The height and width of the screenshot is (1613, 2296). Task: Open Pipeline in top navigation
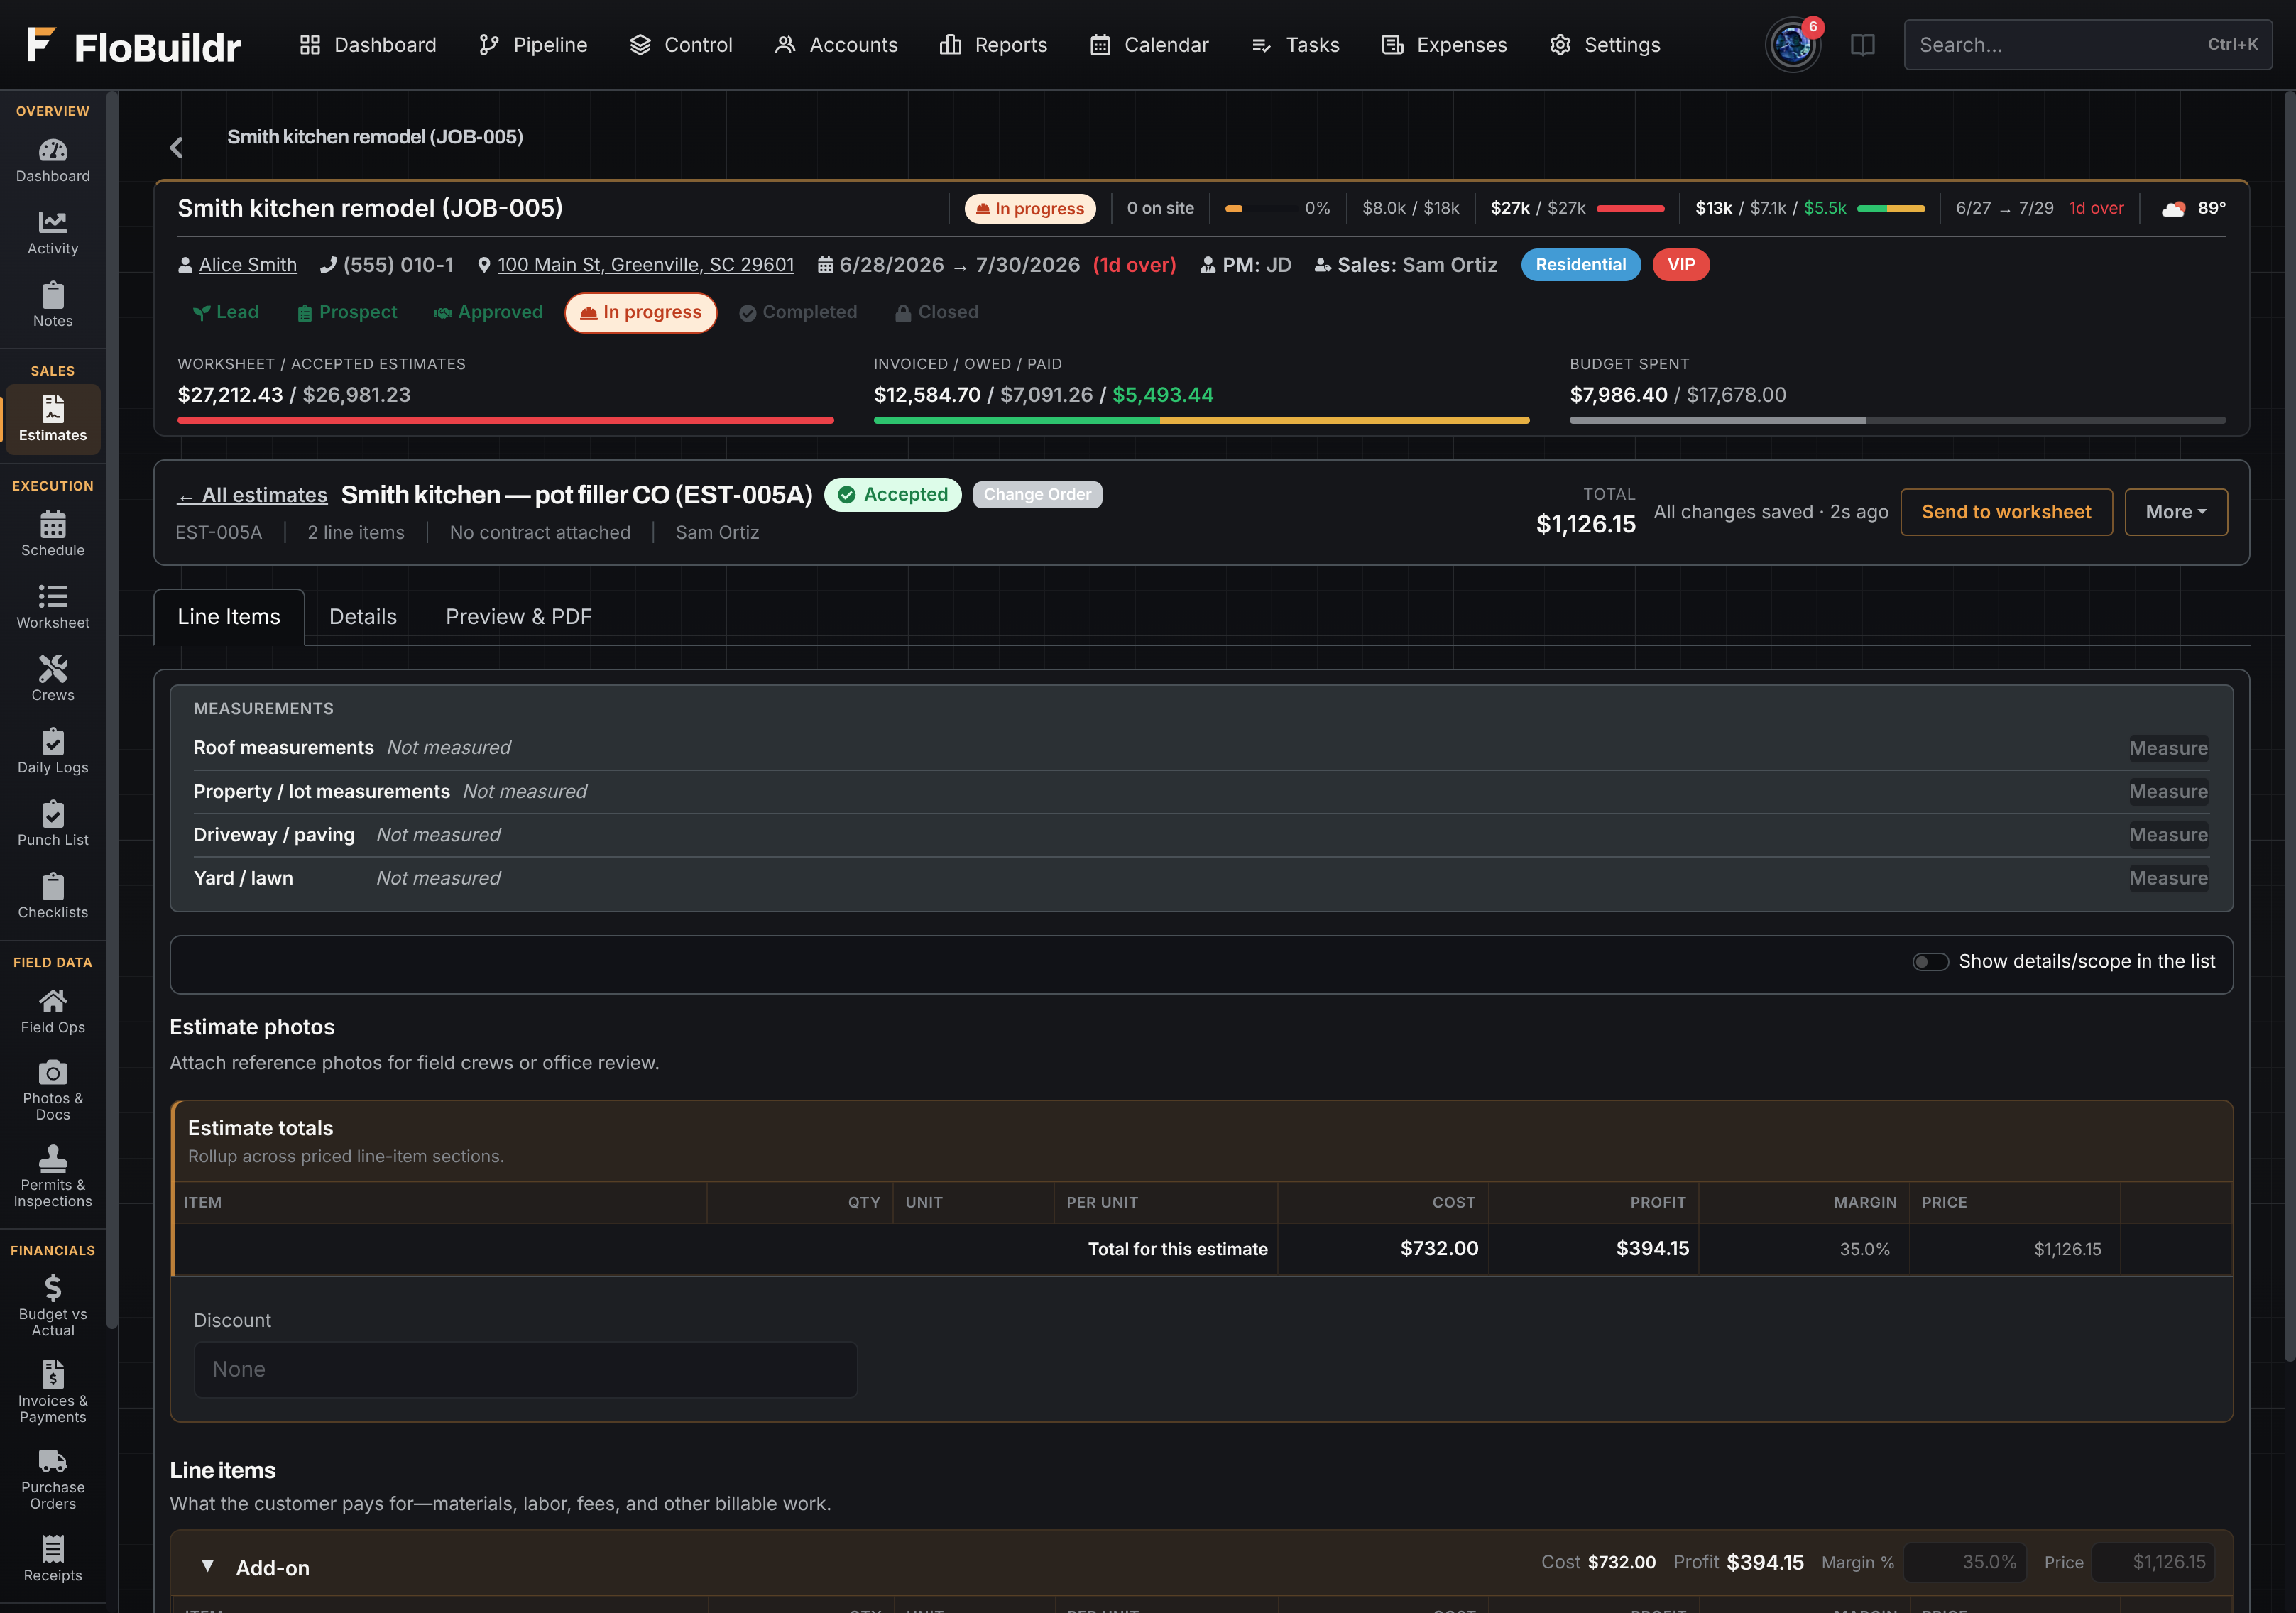point(532,45)
